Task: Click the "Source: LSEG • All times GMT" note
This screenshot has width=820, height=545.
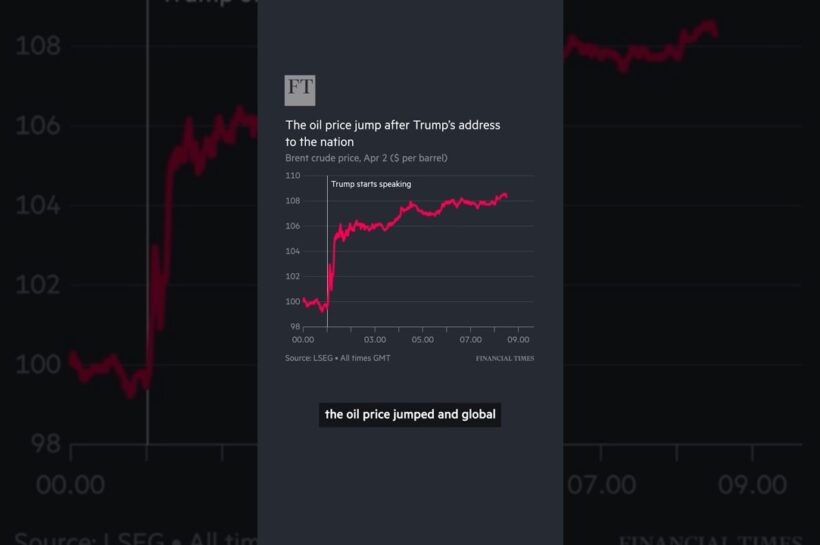Action: pyautogui.click(x=337, y=358)
